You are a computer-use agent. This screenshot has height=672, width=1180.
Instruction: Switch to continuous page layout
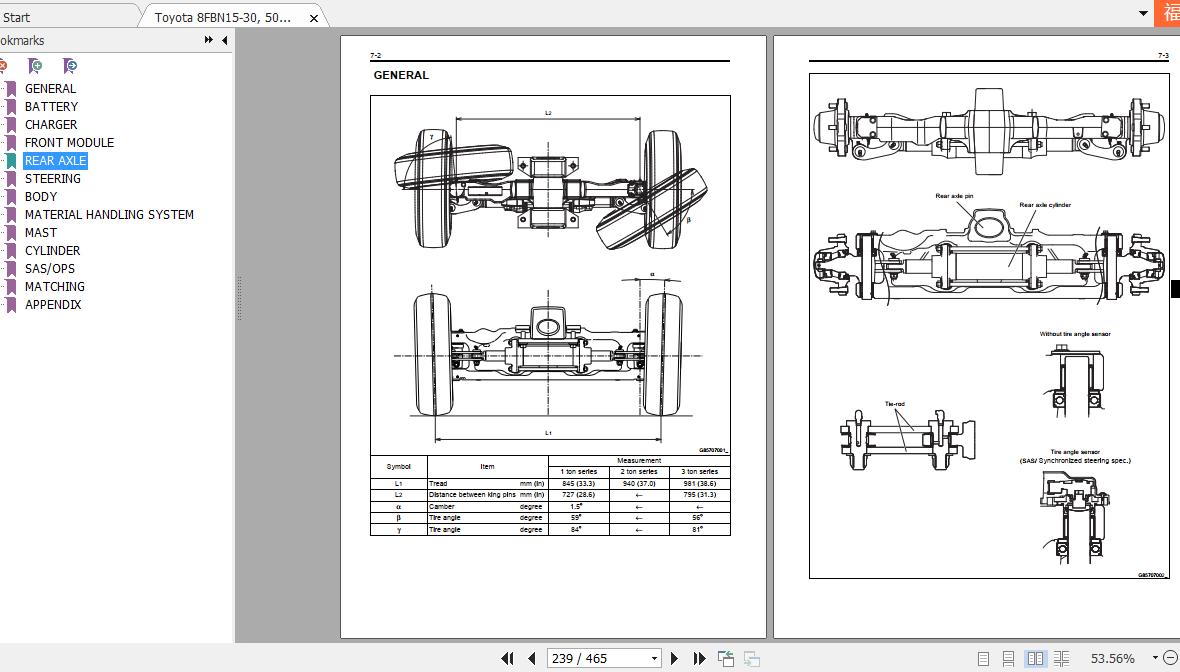1008,658
